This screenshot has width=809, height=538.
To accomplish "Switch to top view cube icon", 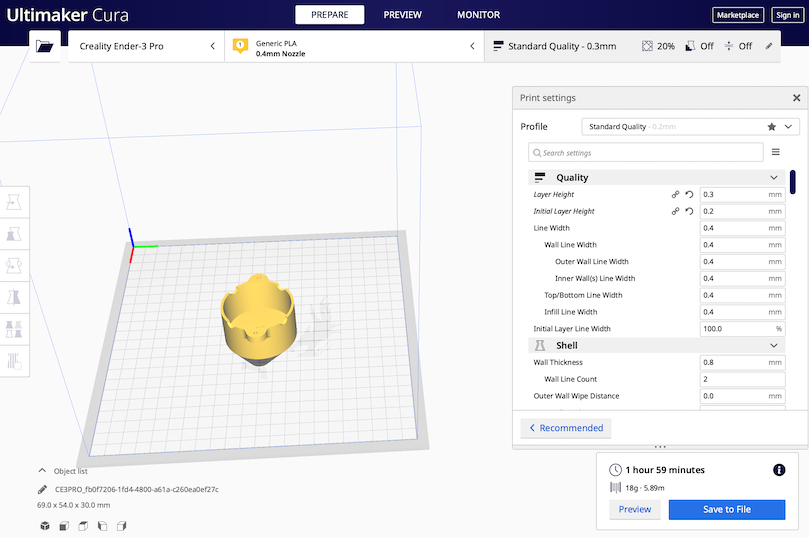I will click(x=83, y=526).
